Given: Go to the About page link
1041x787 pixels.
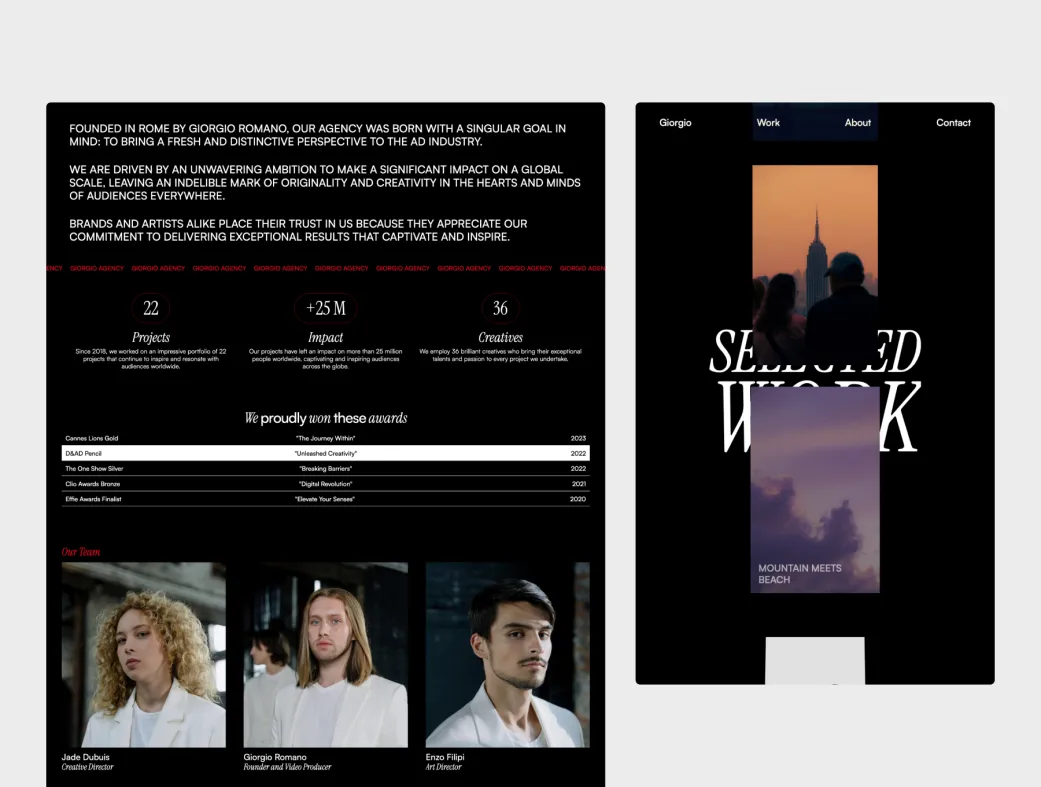Looking at the screenshot, I should click(x=857, y=123).
